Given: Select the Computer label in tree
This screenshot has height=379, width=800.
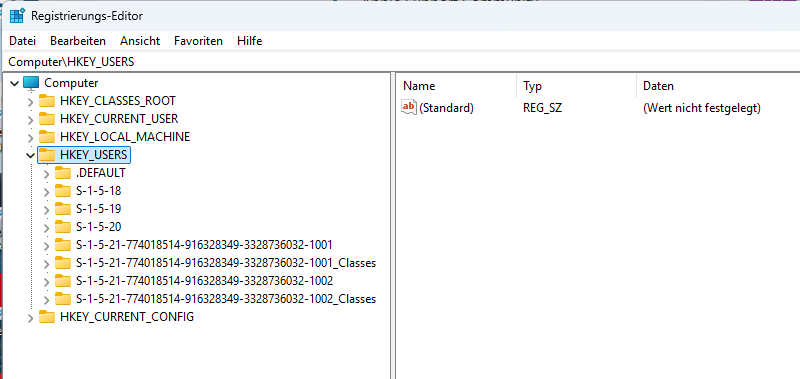Looking at the screenshot, I should (x=71, y=83).
